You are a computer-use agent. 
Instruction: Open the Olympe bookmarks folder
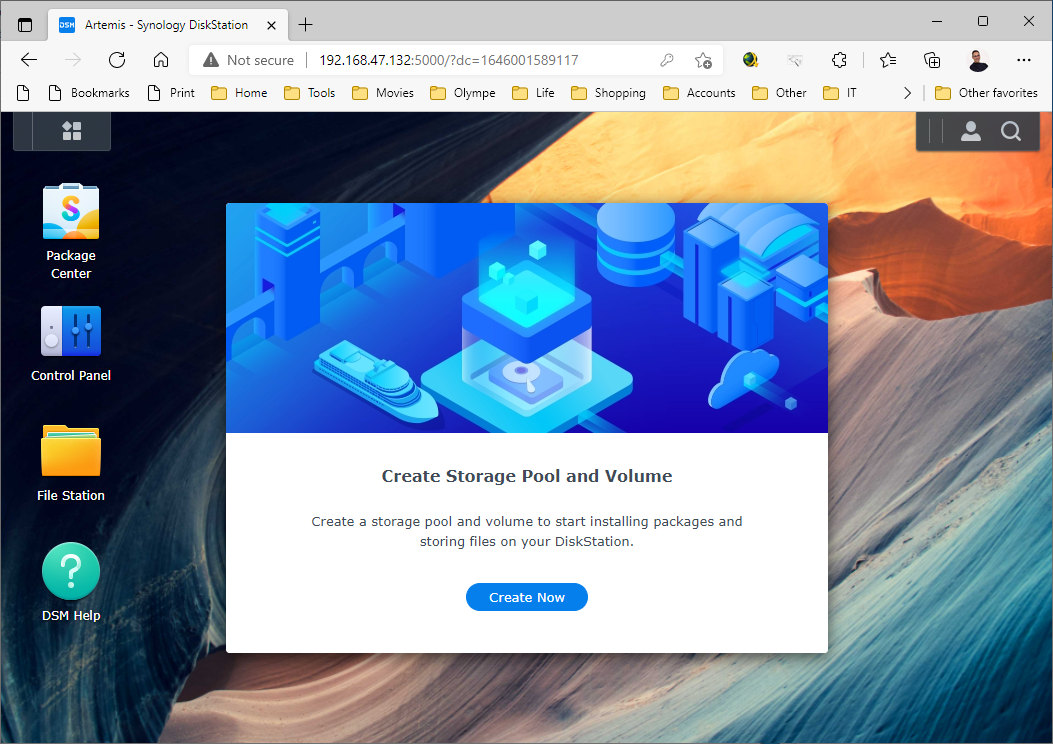pyautogui.click(x=463, y=93)
